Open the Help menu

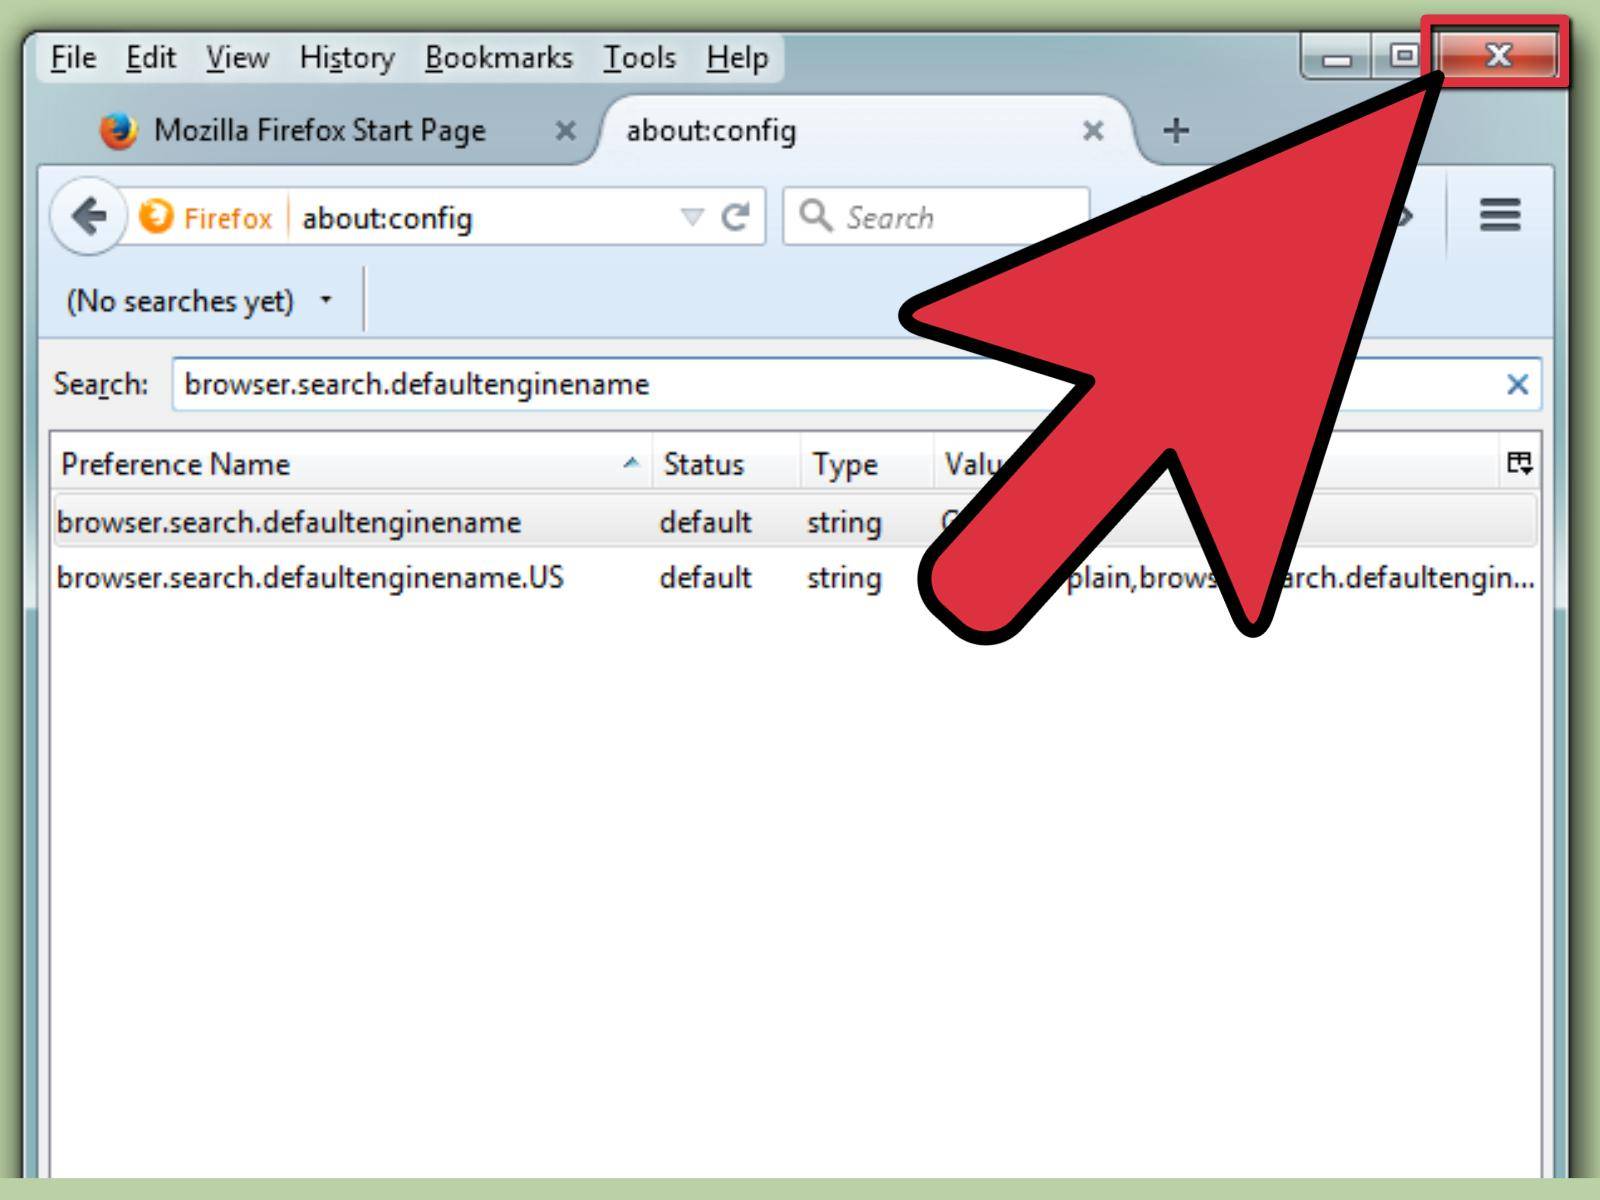pyautogui.click(x=737, y=58)
